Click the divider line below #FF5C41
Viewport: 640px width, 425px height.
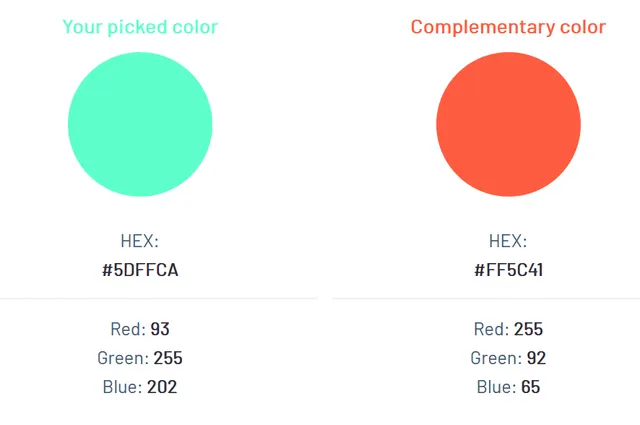486,298
